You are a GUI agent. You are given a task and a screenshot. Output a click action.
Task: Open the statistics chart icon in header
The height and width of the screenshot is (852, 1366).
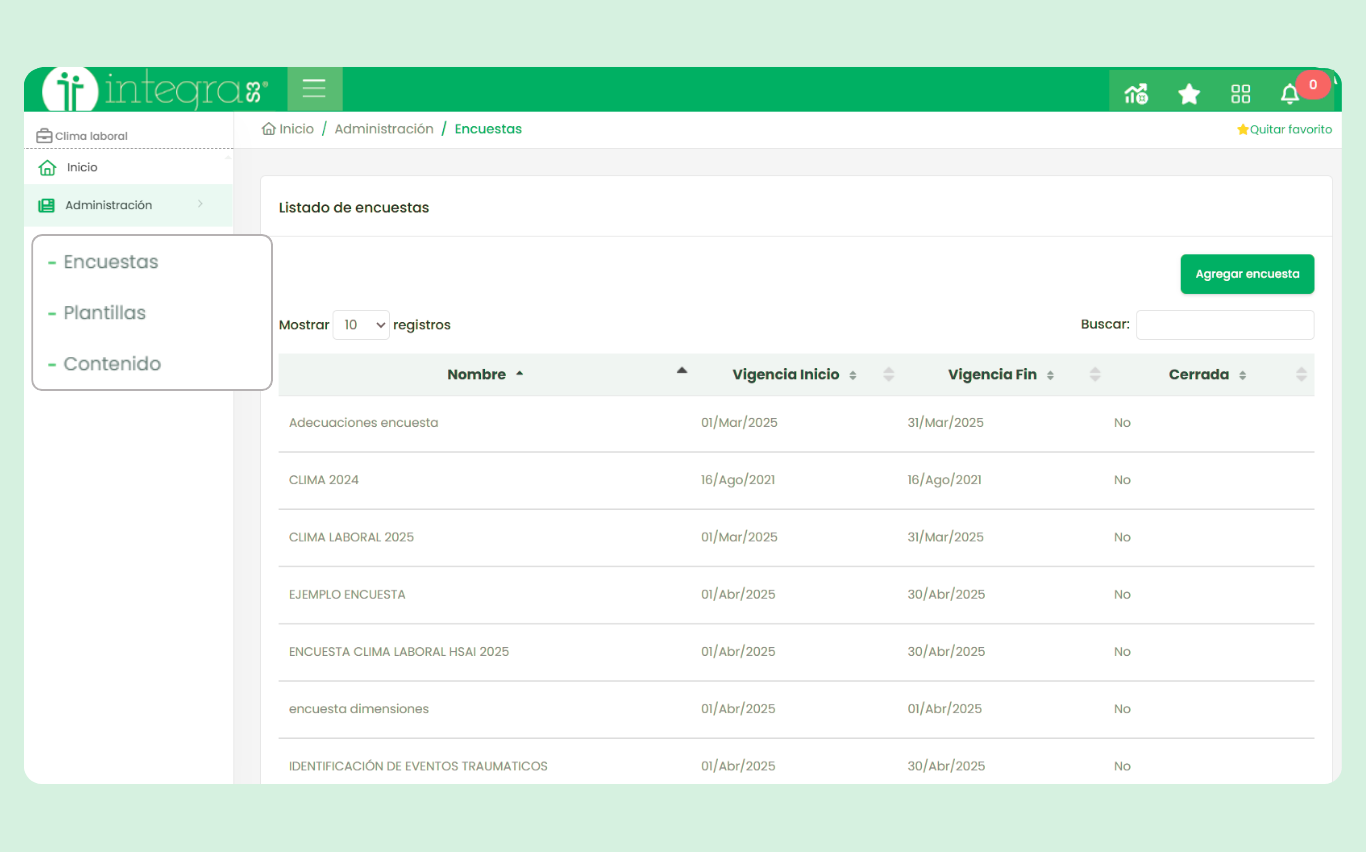[1136, 94]
